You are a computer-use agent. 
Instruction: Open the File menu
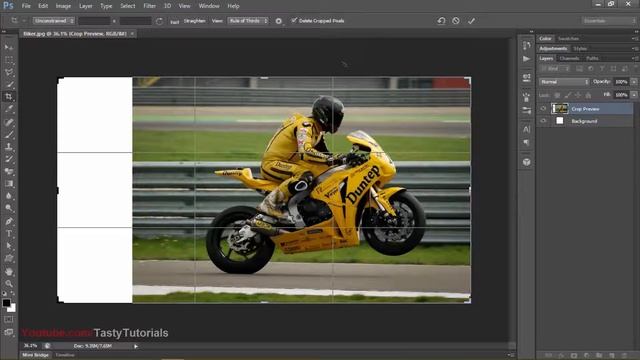26,6
